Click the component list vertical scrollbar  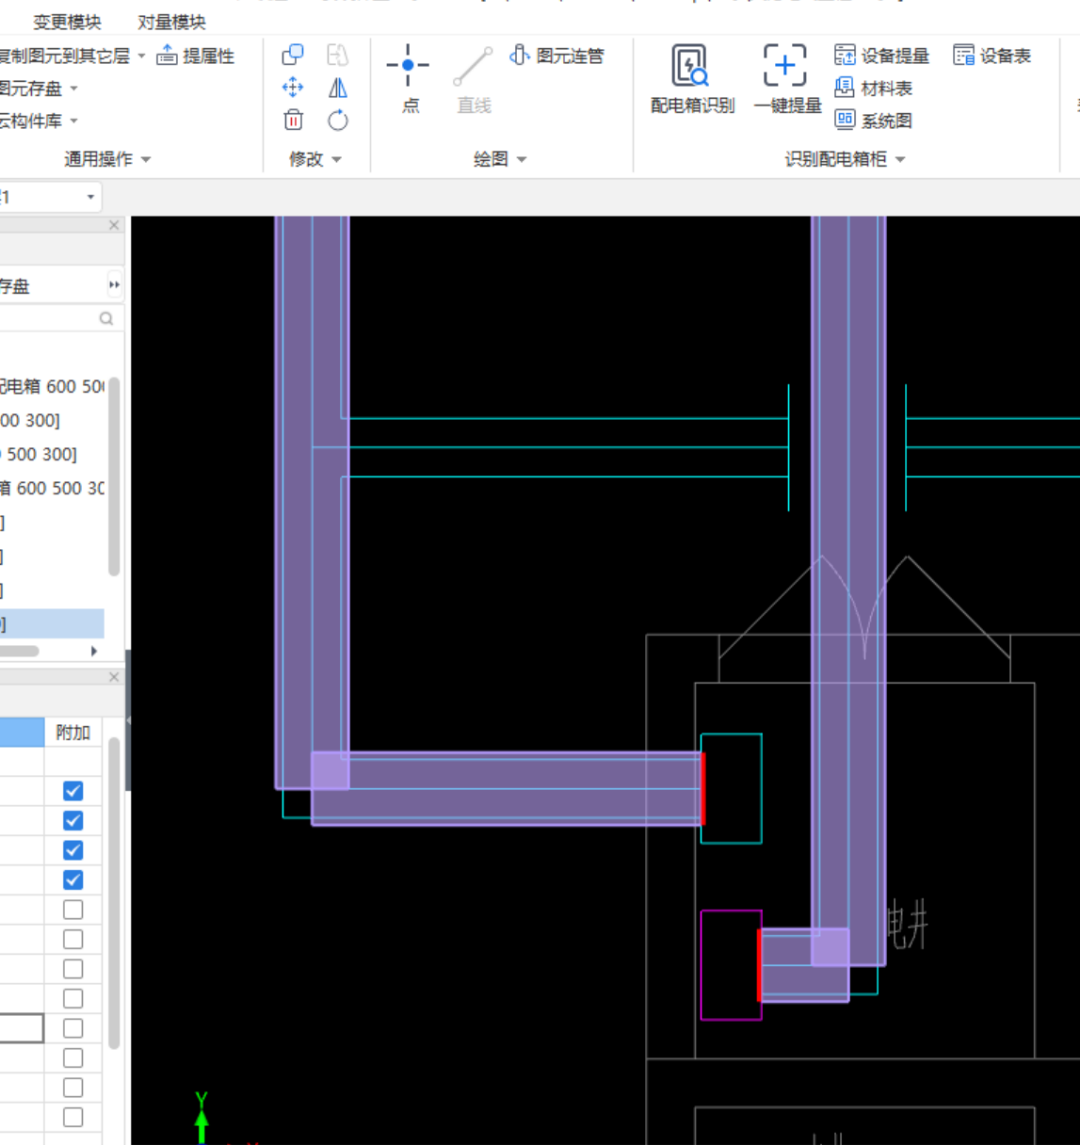point(114,476)
